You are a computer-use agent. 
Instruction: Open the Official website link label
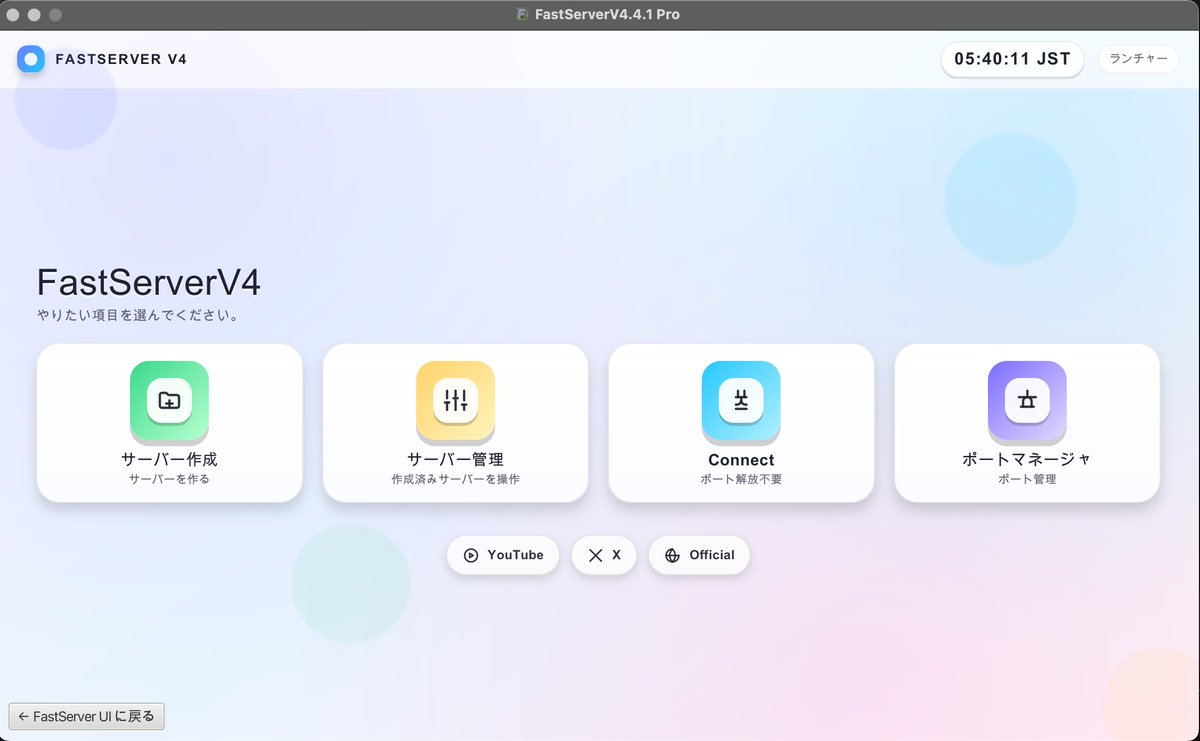[x=712, y=555]
